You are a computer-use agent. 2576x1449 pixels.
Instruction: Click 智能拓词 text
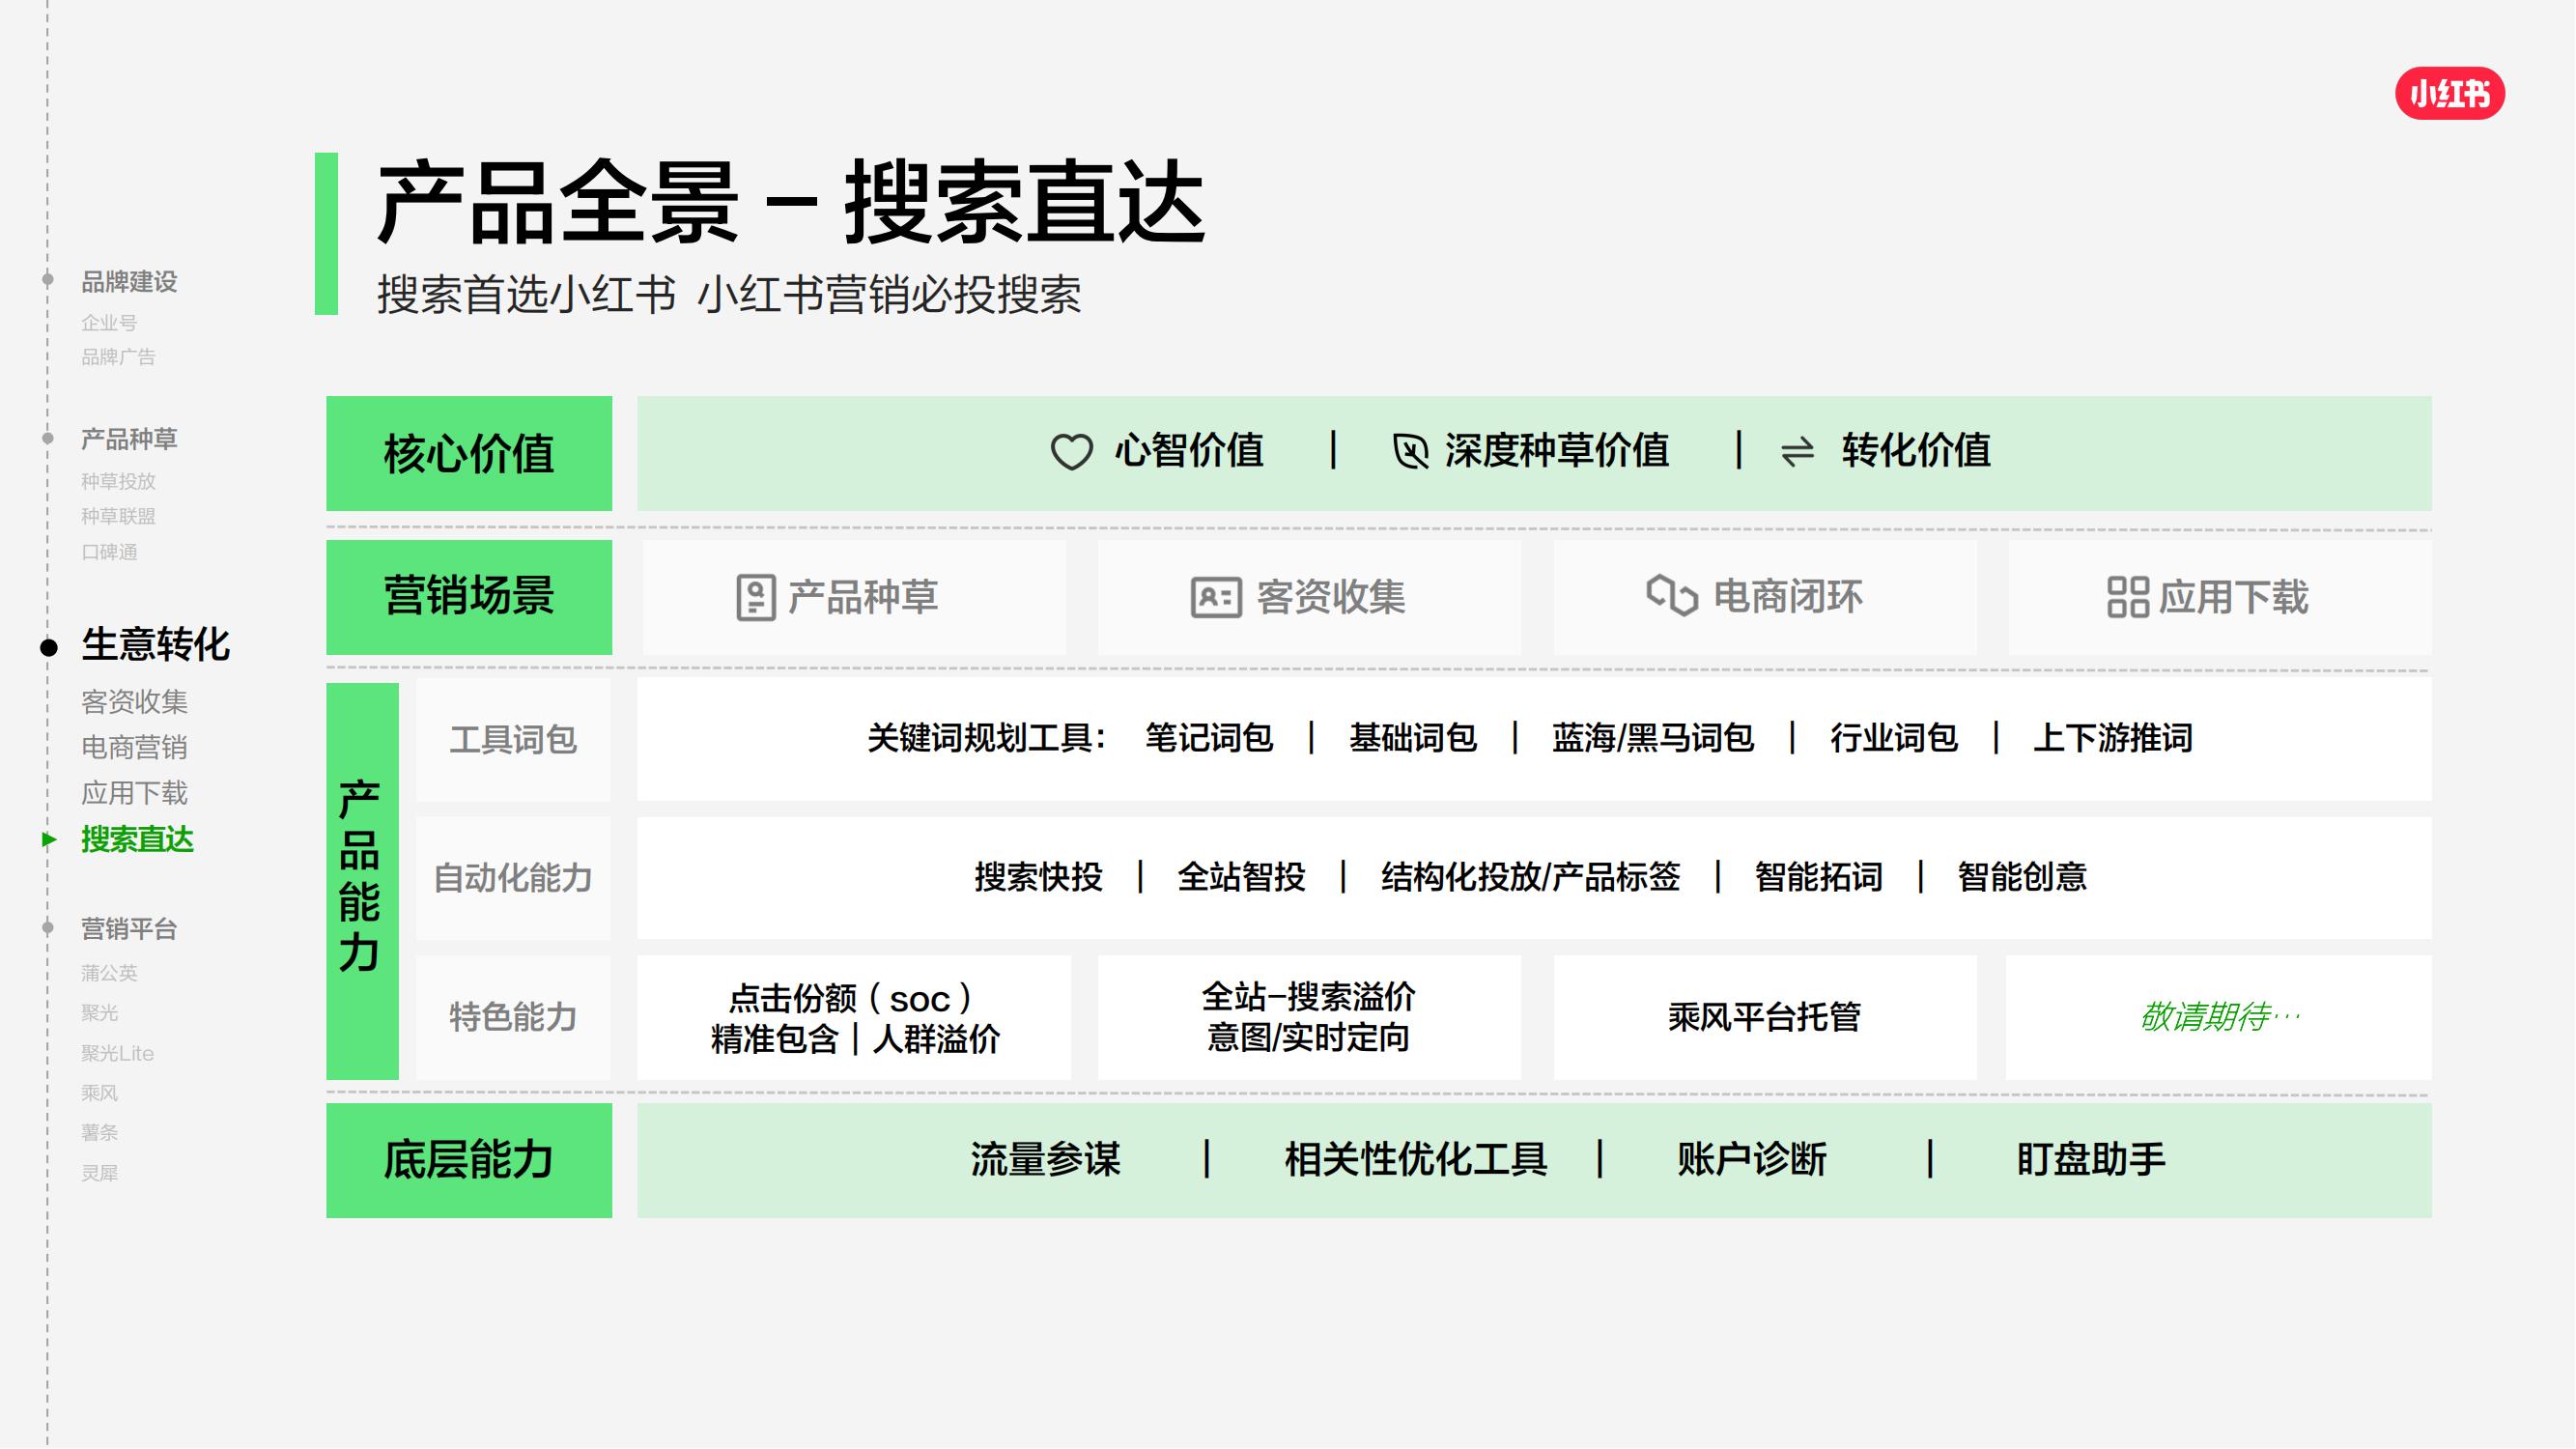pos(1819,878)
